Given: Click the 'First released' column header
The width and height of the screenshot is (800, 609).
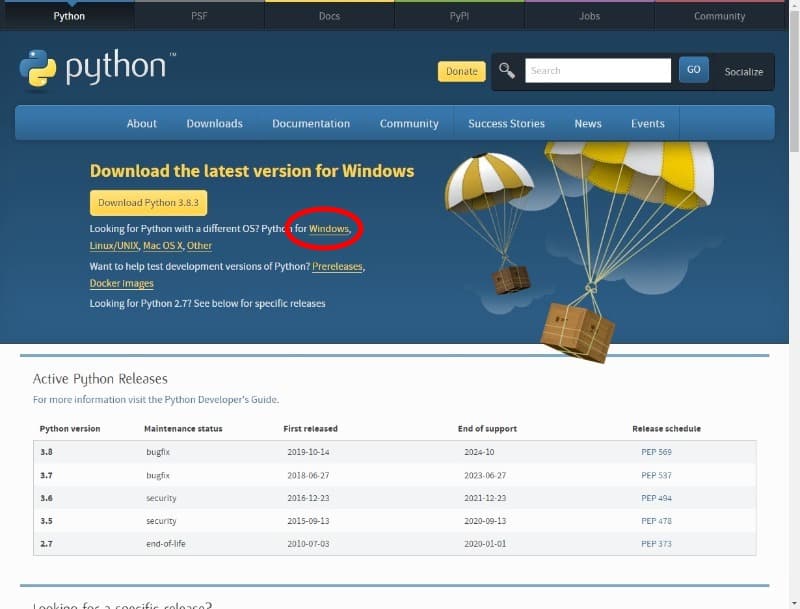Looking at the screenshot, I should 310,428.
